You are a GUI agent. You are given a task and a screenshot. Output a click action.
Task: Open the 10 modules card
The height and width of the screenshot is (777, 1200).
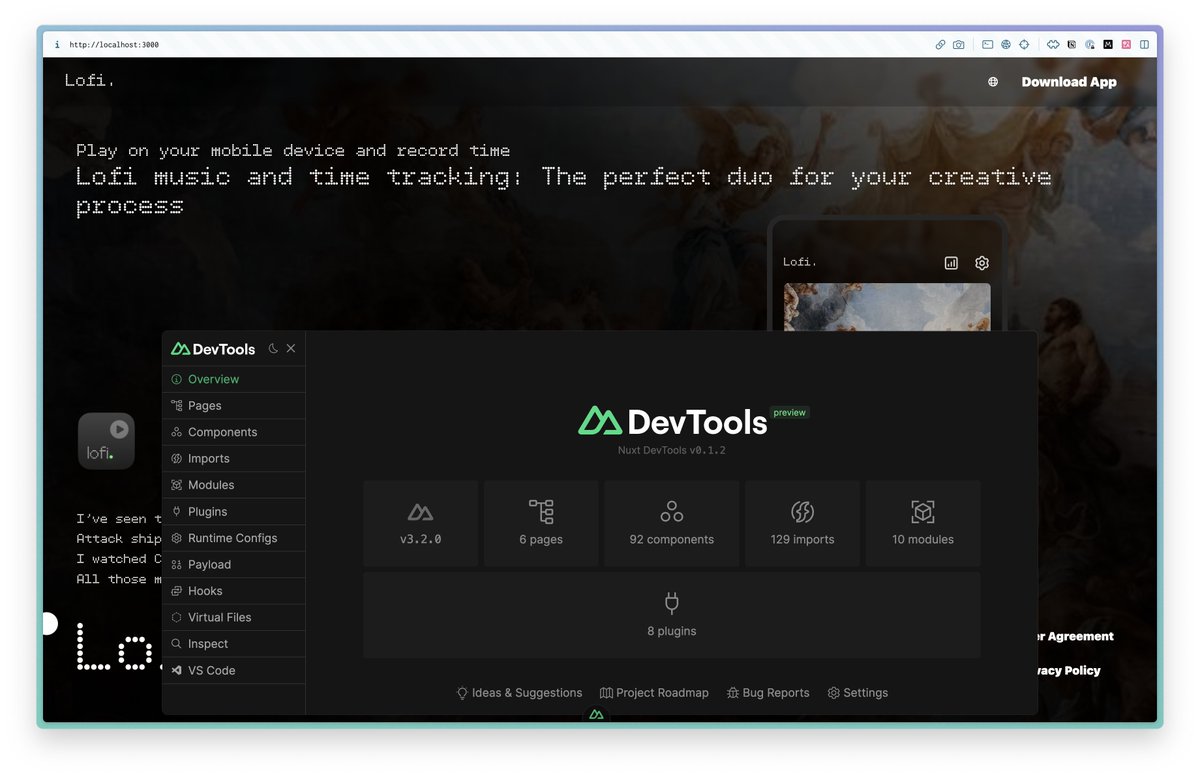click(923, 524)
